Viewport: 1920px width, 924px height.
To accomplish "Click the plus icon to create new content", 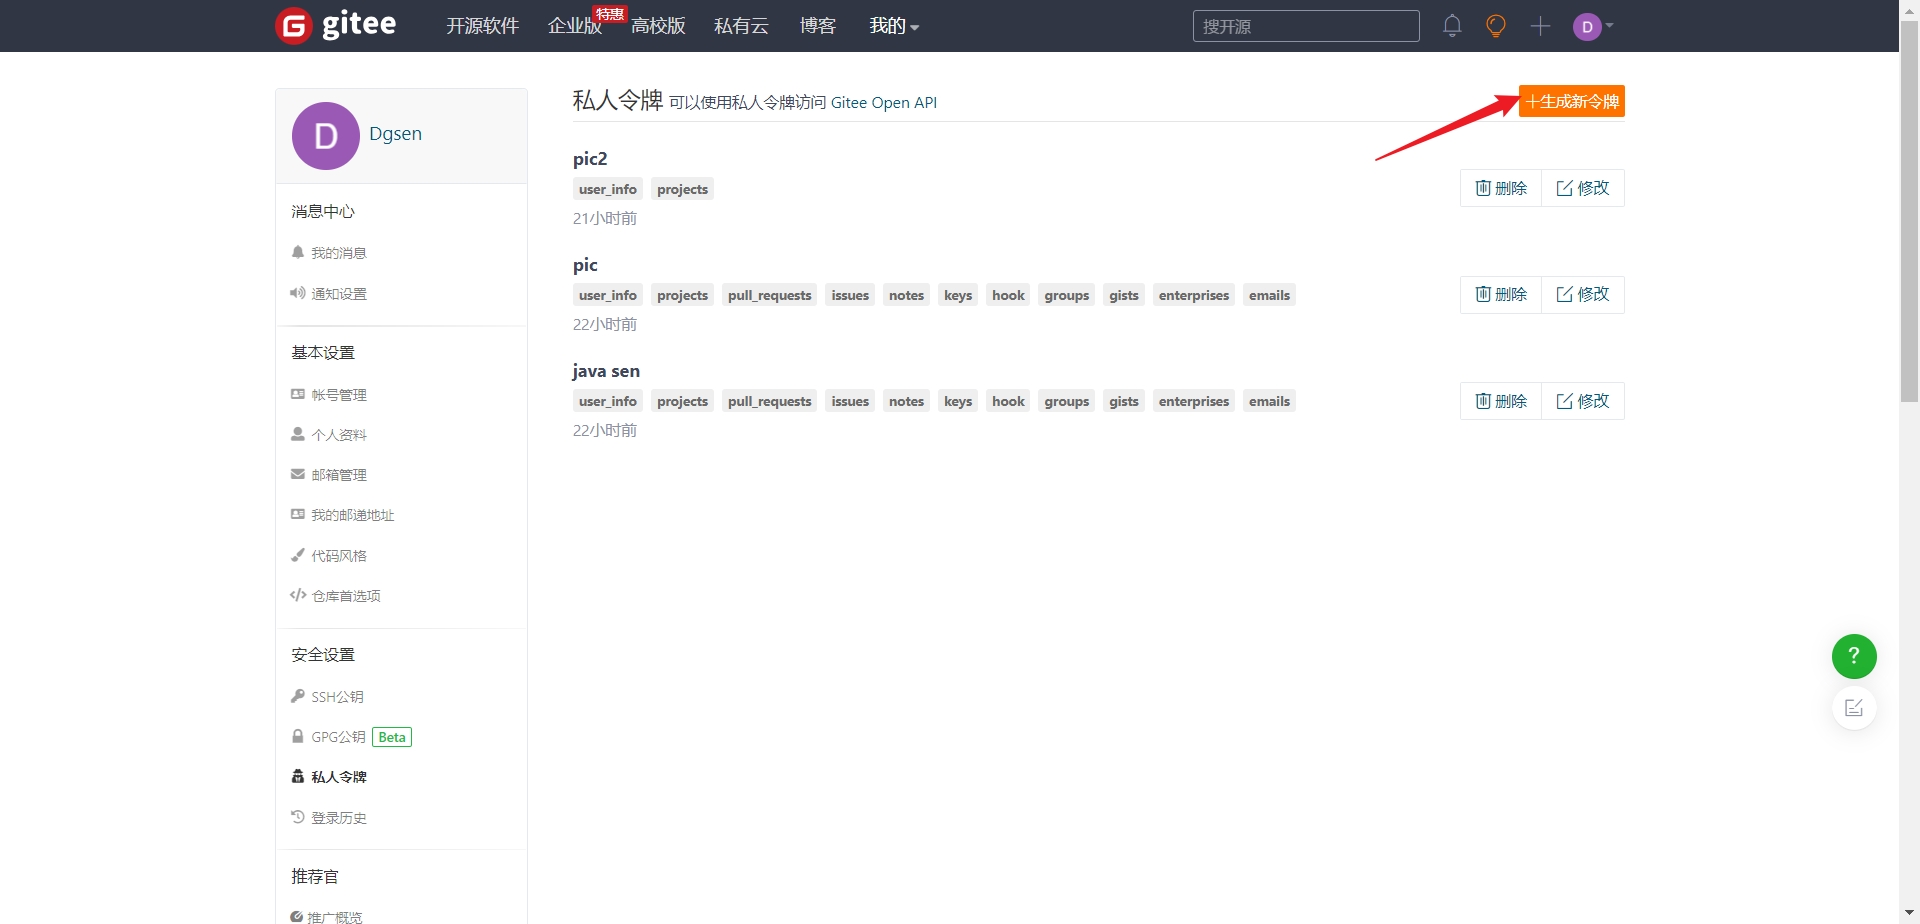I will tap(1540, 27).
